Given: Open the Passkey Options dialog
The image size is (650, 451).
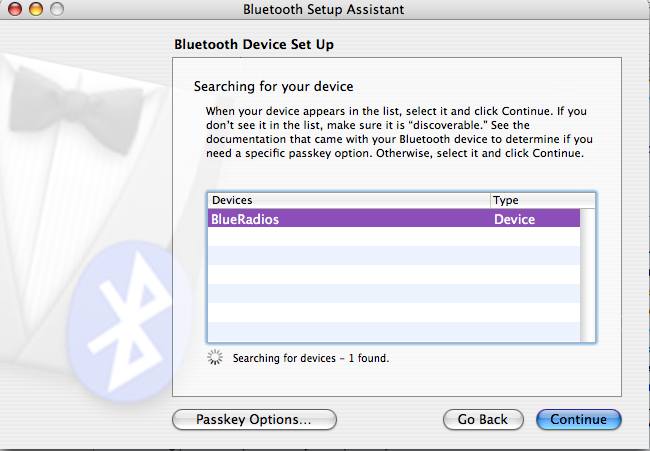Looking at the screenshot, I should (254, 419).
